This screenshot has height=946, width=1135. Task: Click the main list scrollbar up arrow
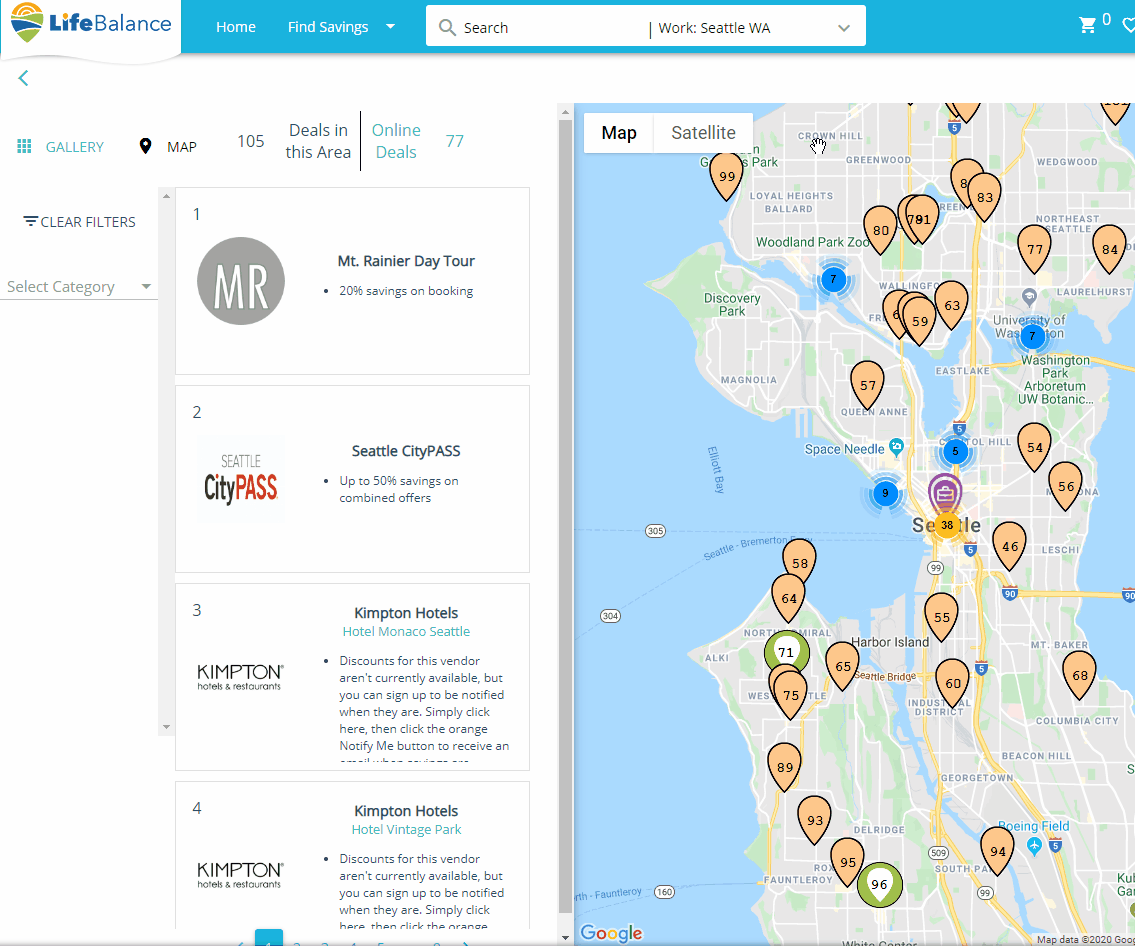(x=565, y=112)
